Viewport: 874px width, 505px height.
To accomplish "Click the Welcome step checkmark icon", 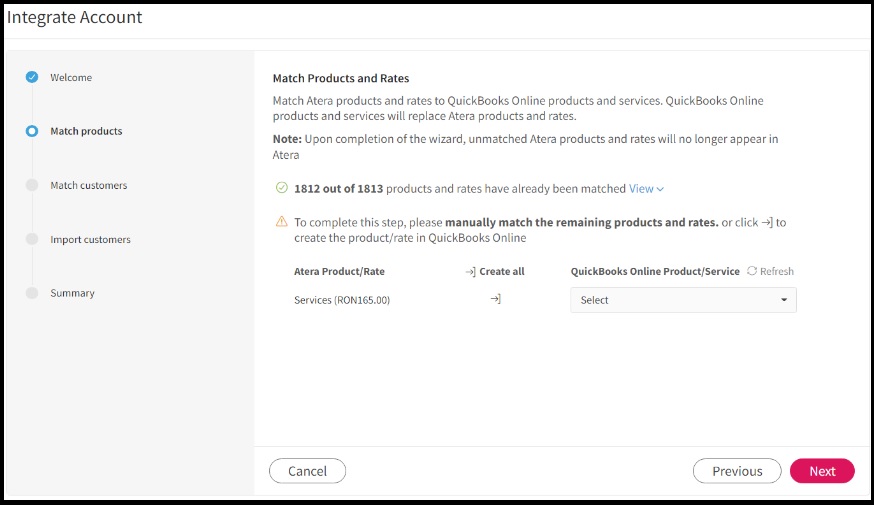I will [32, 77].
